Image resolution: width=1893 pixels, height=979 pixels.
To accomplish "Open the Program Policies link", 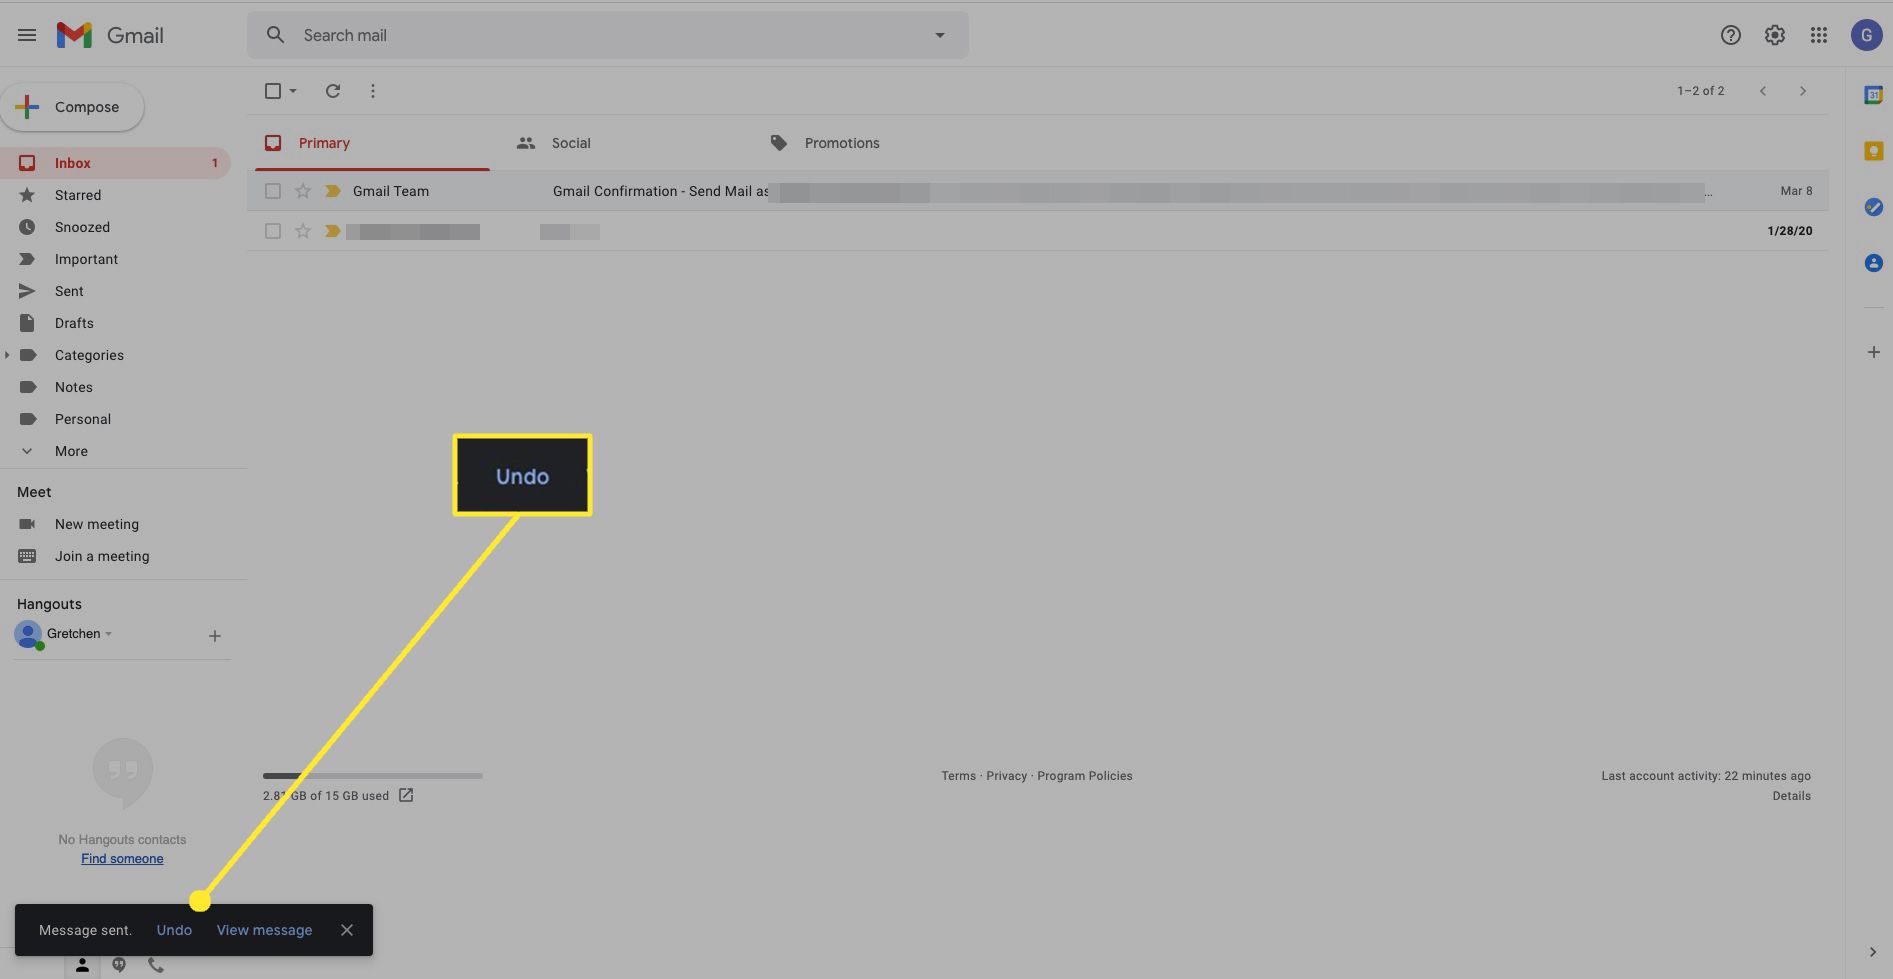I will click(x=1085, y=776).
